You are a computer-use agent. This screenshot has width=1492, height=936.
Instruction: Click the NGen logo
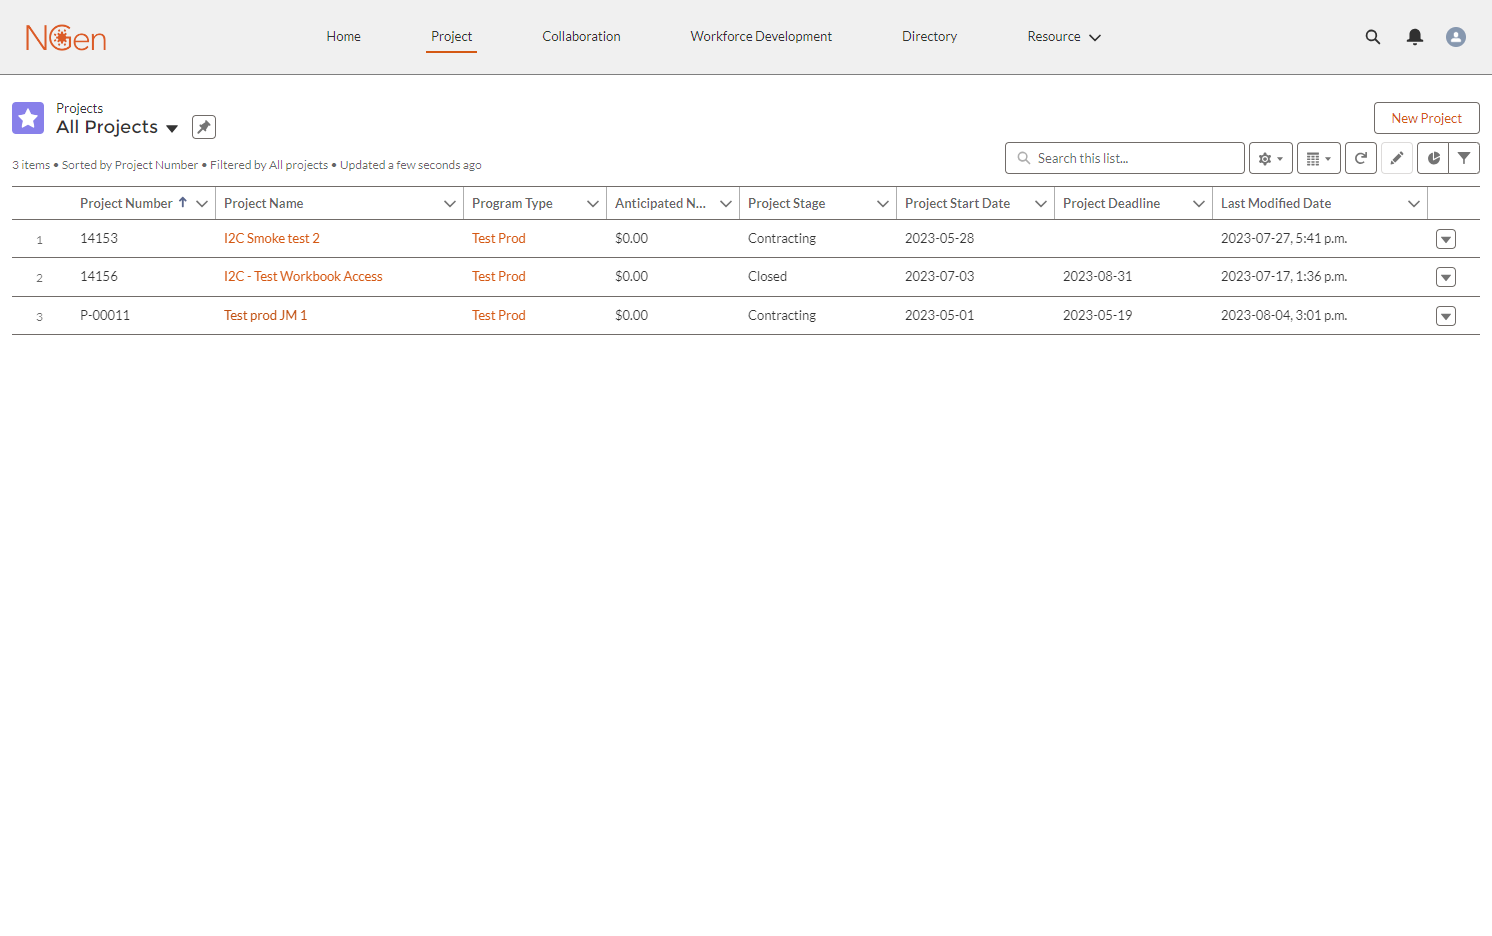tap(66, 38)
